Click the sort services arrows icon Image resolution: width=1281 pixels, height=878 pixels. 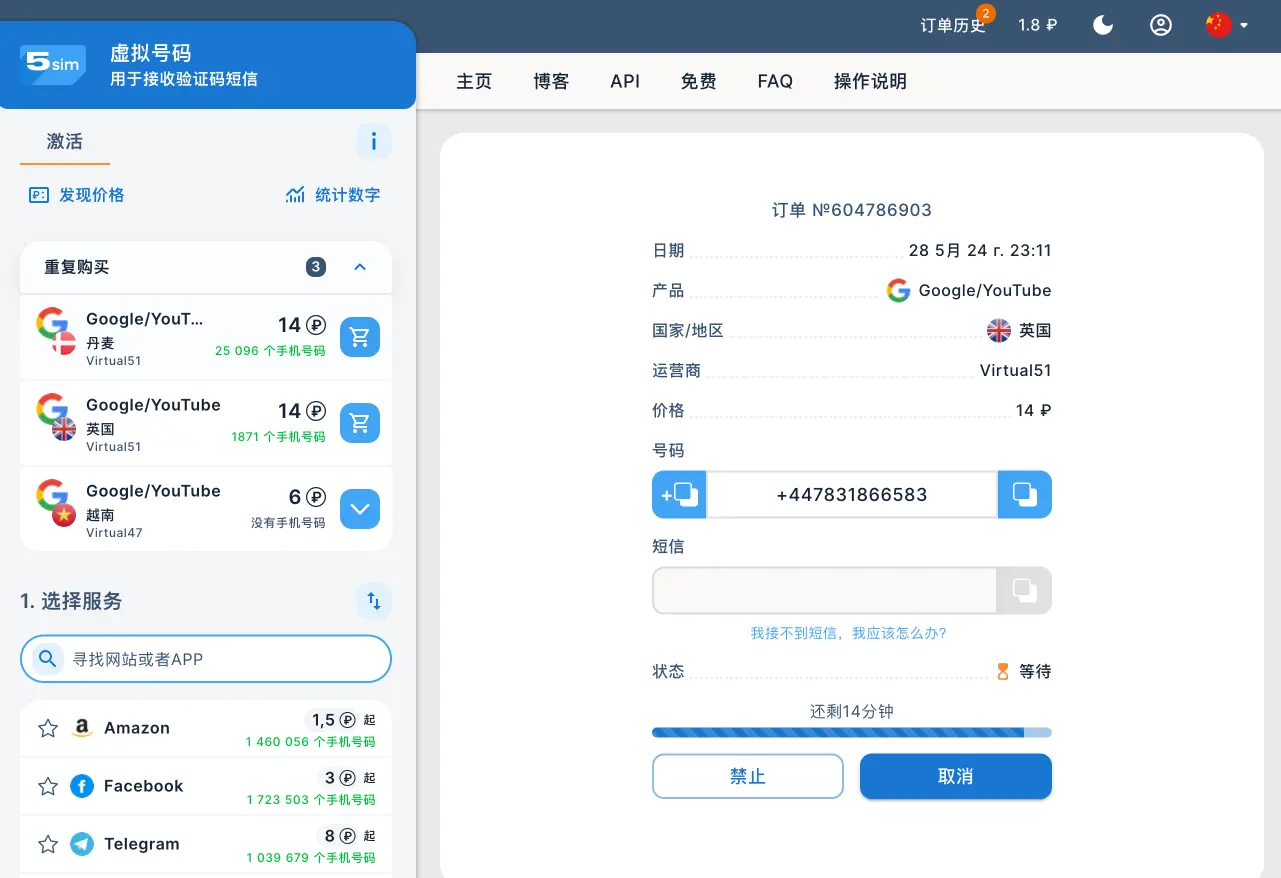click(x=374, y=601)
